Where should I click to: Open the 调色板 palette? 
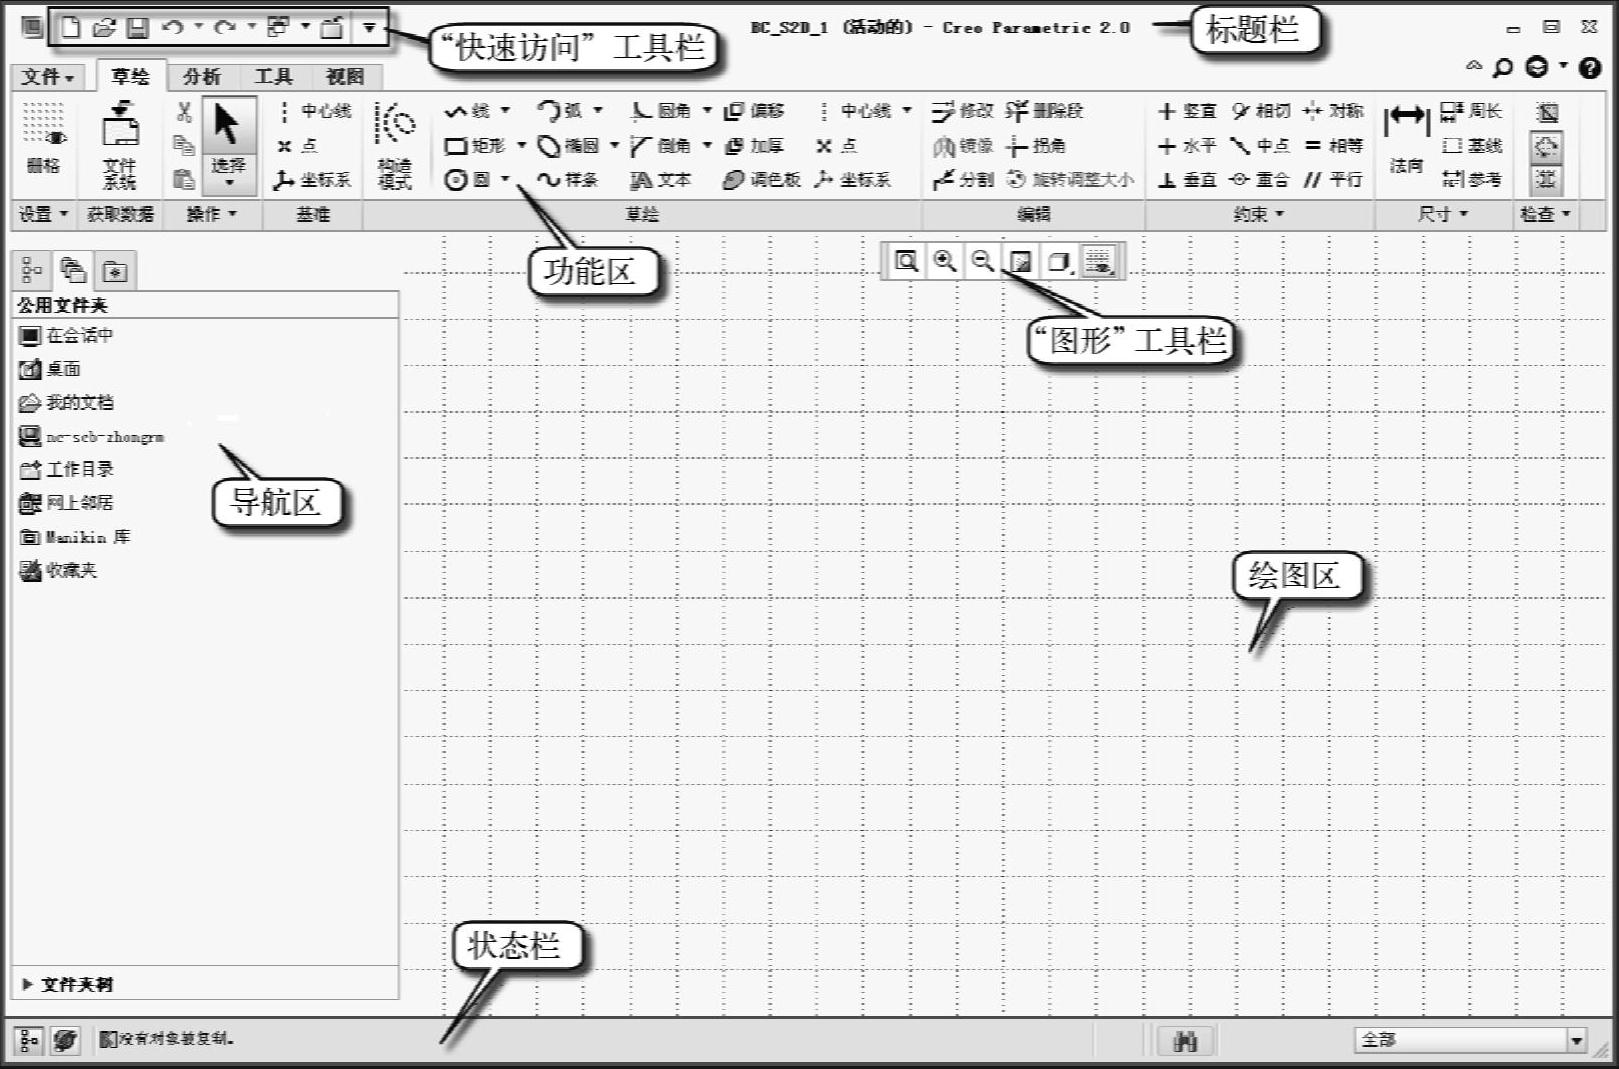762,180
